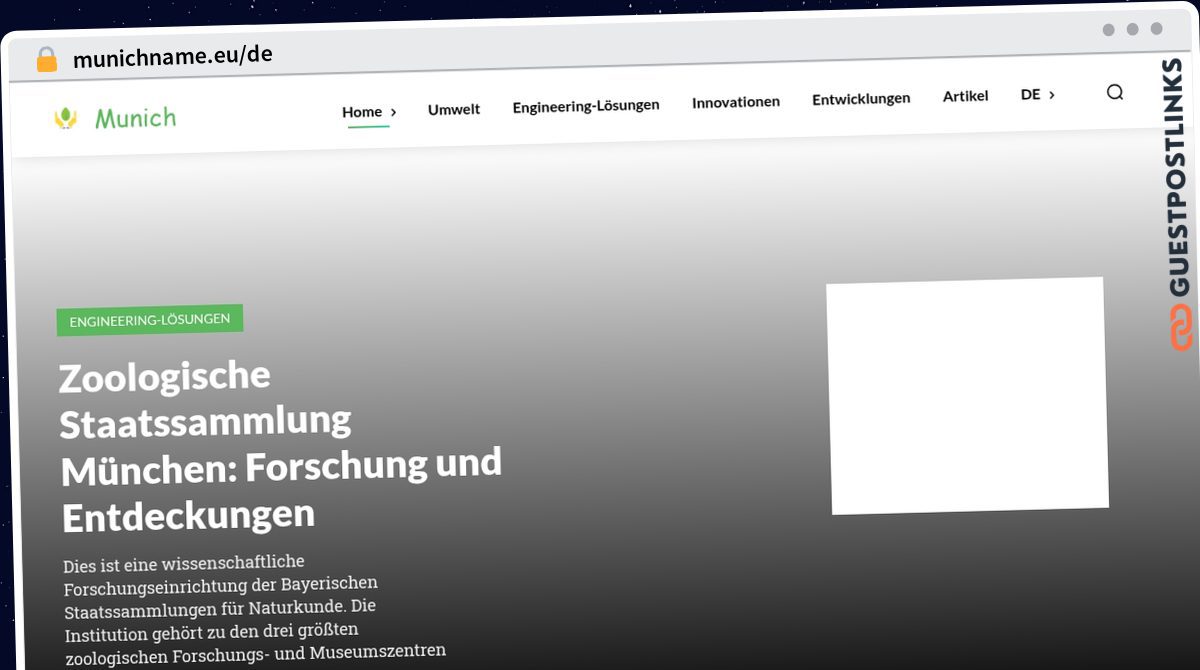
Task: Navigate to the Innovationen section
Action: (x=735, y=102)
